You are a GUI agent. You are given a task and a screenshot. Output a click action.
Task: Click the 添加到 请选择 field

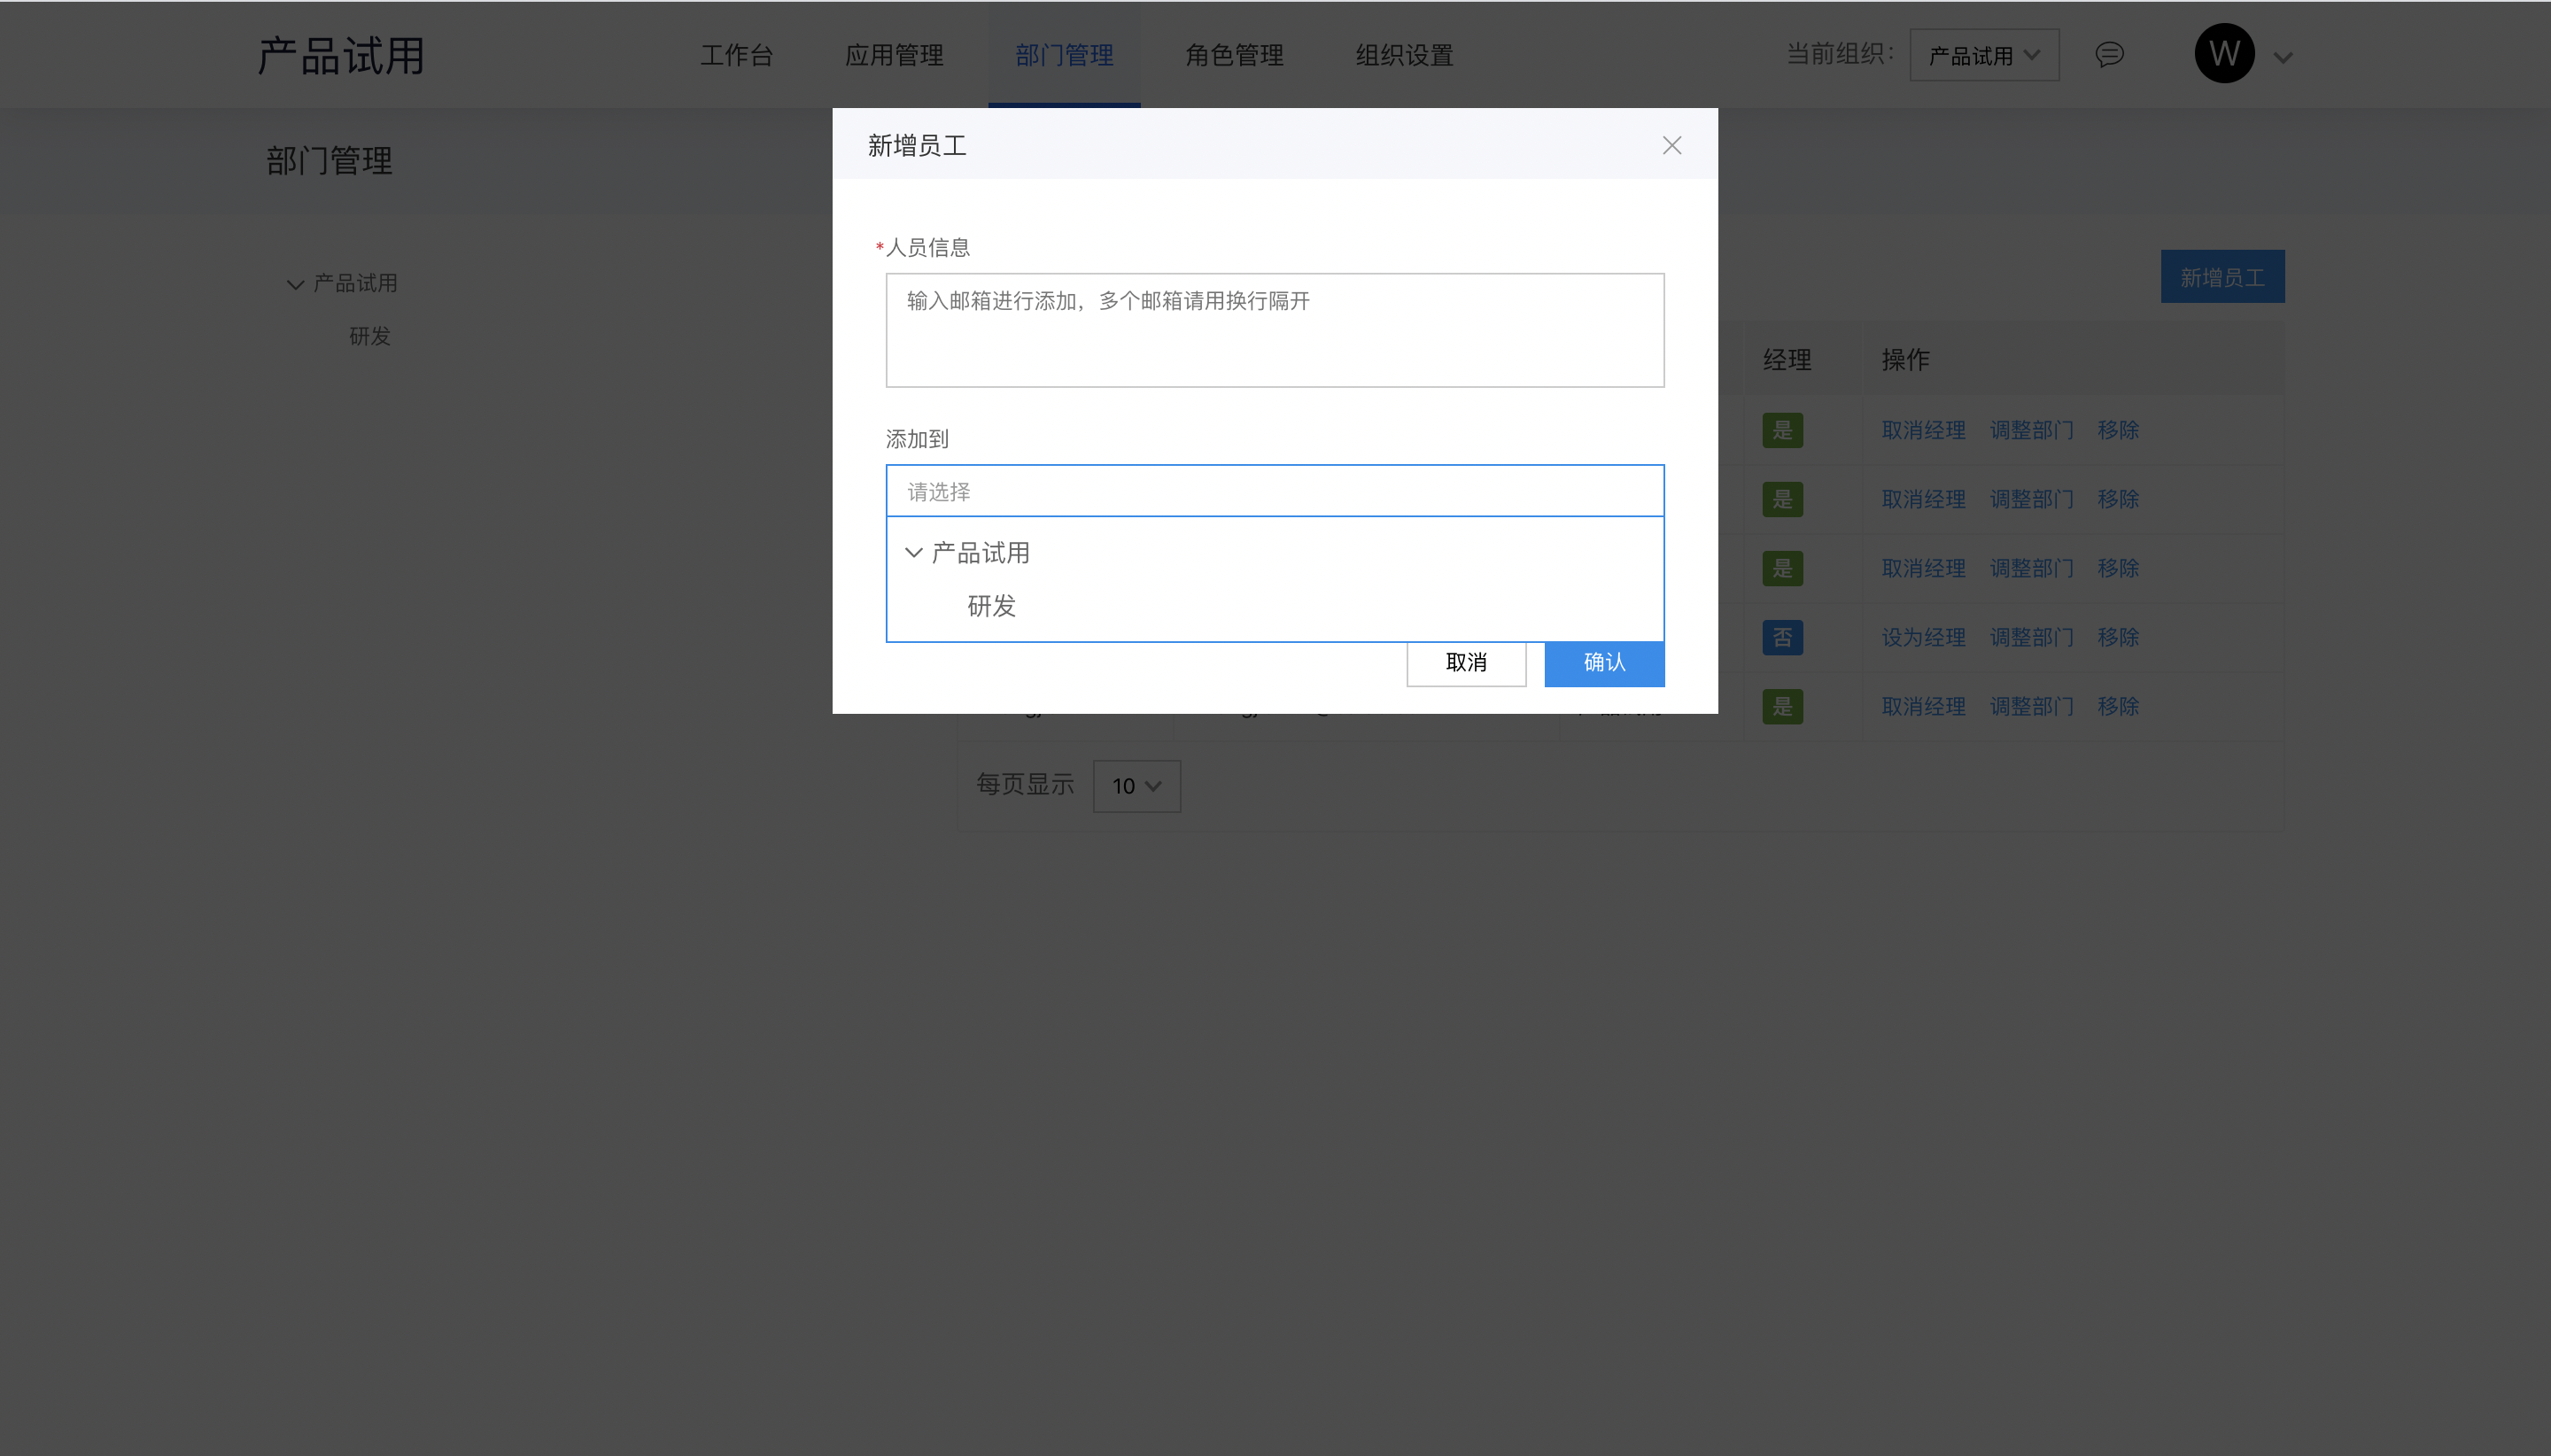coord(1274,491)
